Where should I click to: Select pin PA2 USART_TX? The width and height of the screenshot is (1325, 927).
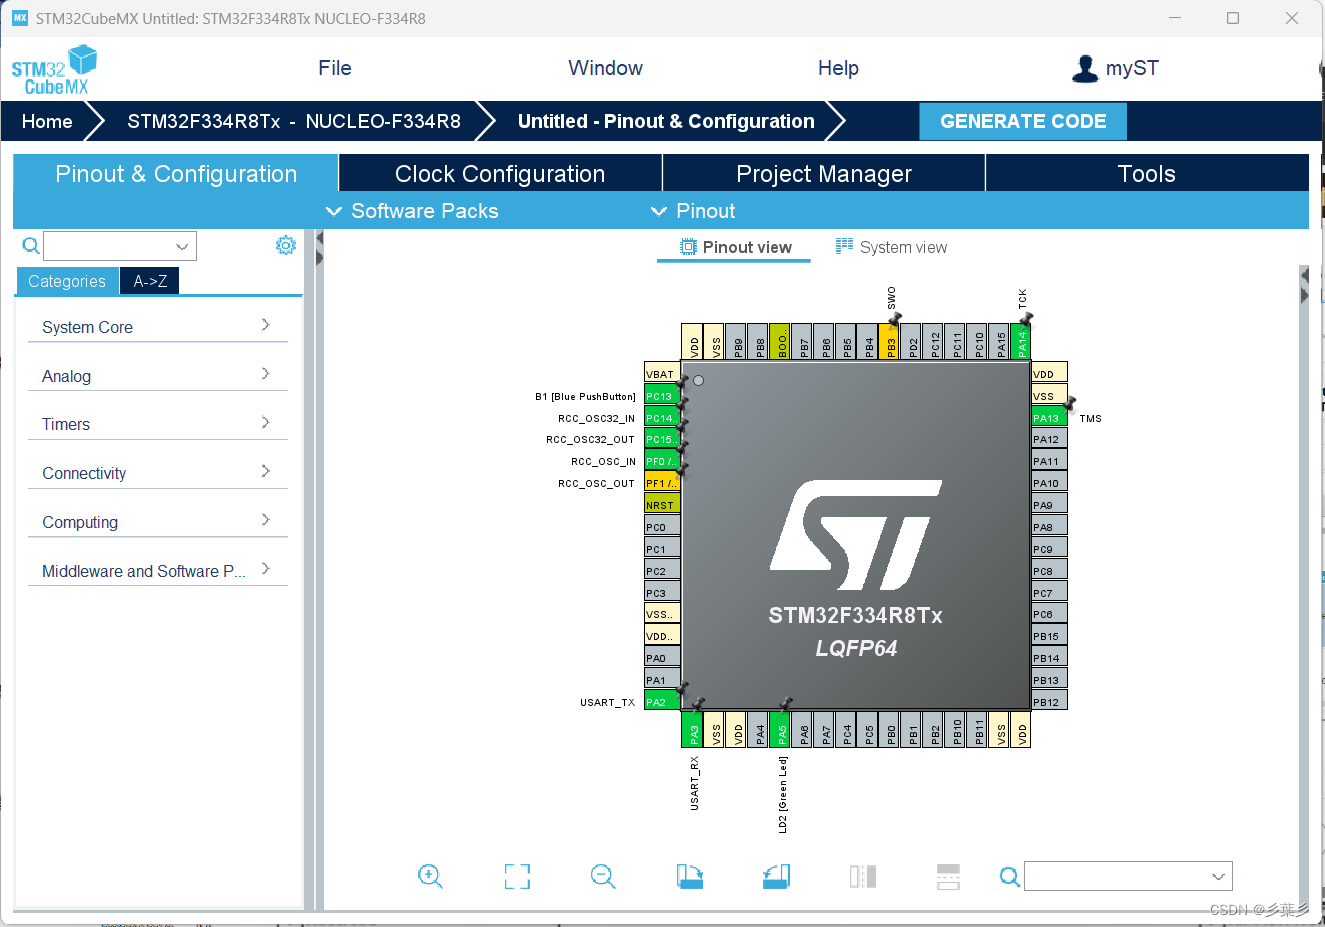pos(662,702)
